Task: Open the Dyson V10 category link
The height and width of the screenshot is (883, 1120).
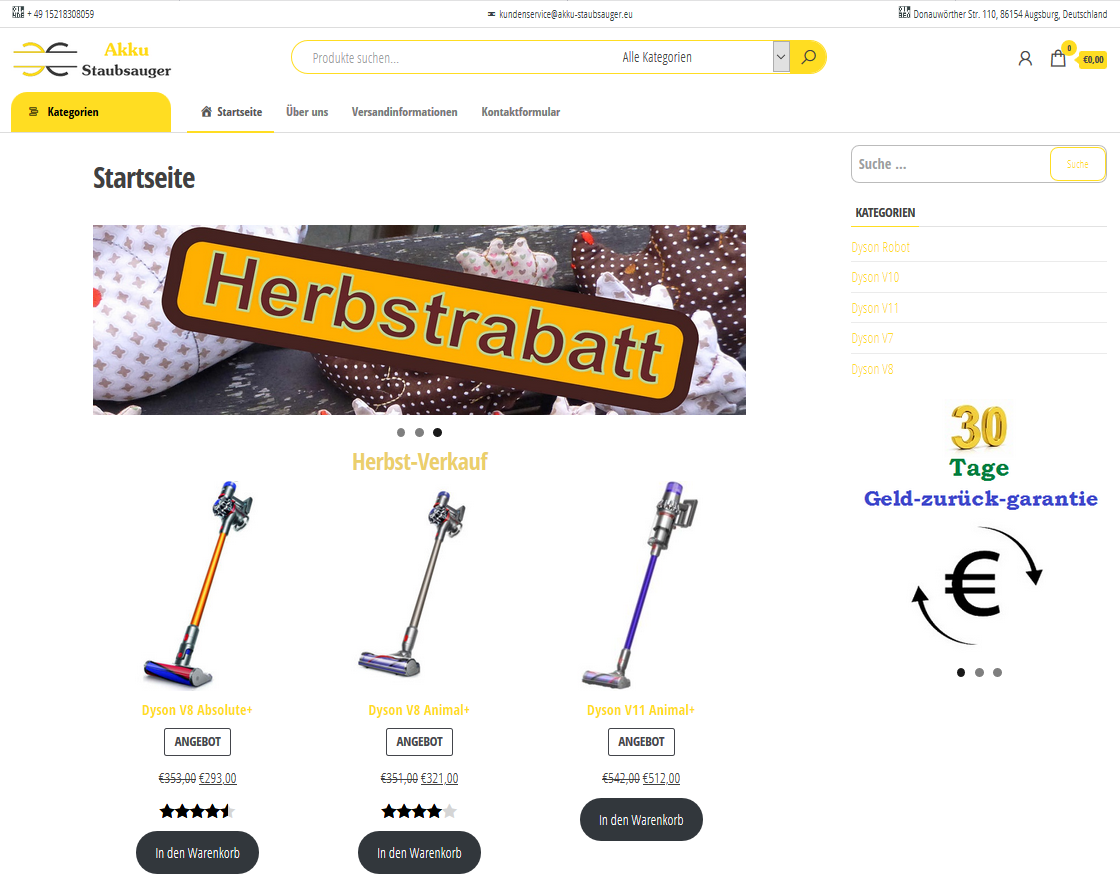Action: coord(875,277)
